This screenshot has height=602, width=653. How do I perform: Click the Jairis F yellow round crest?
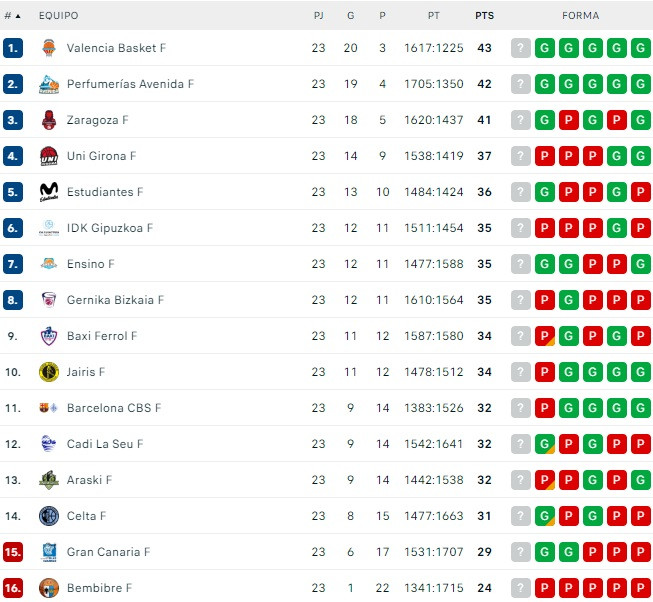pyautogui.click(x=49, y=372)
